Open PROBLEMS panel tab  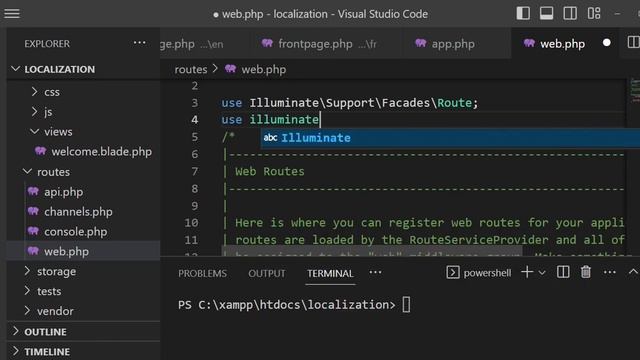pyautogui.click(x=202, y=273)
